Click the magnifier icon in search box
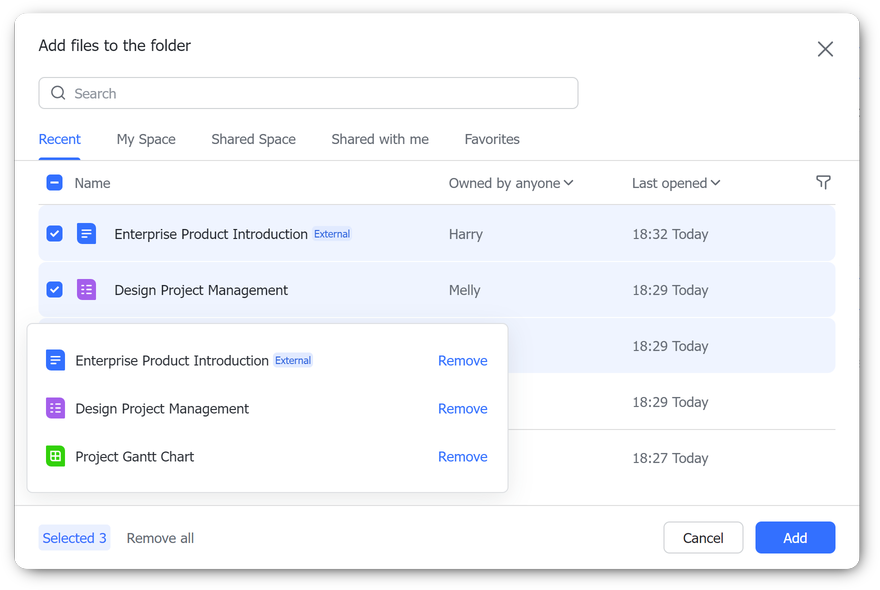The height and width of the screenshot is (590, 880). coord(58,94)
